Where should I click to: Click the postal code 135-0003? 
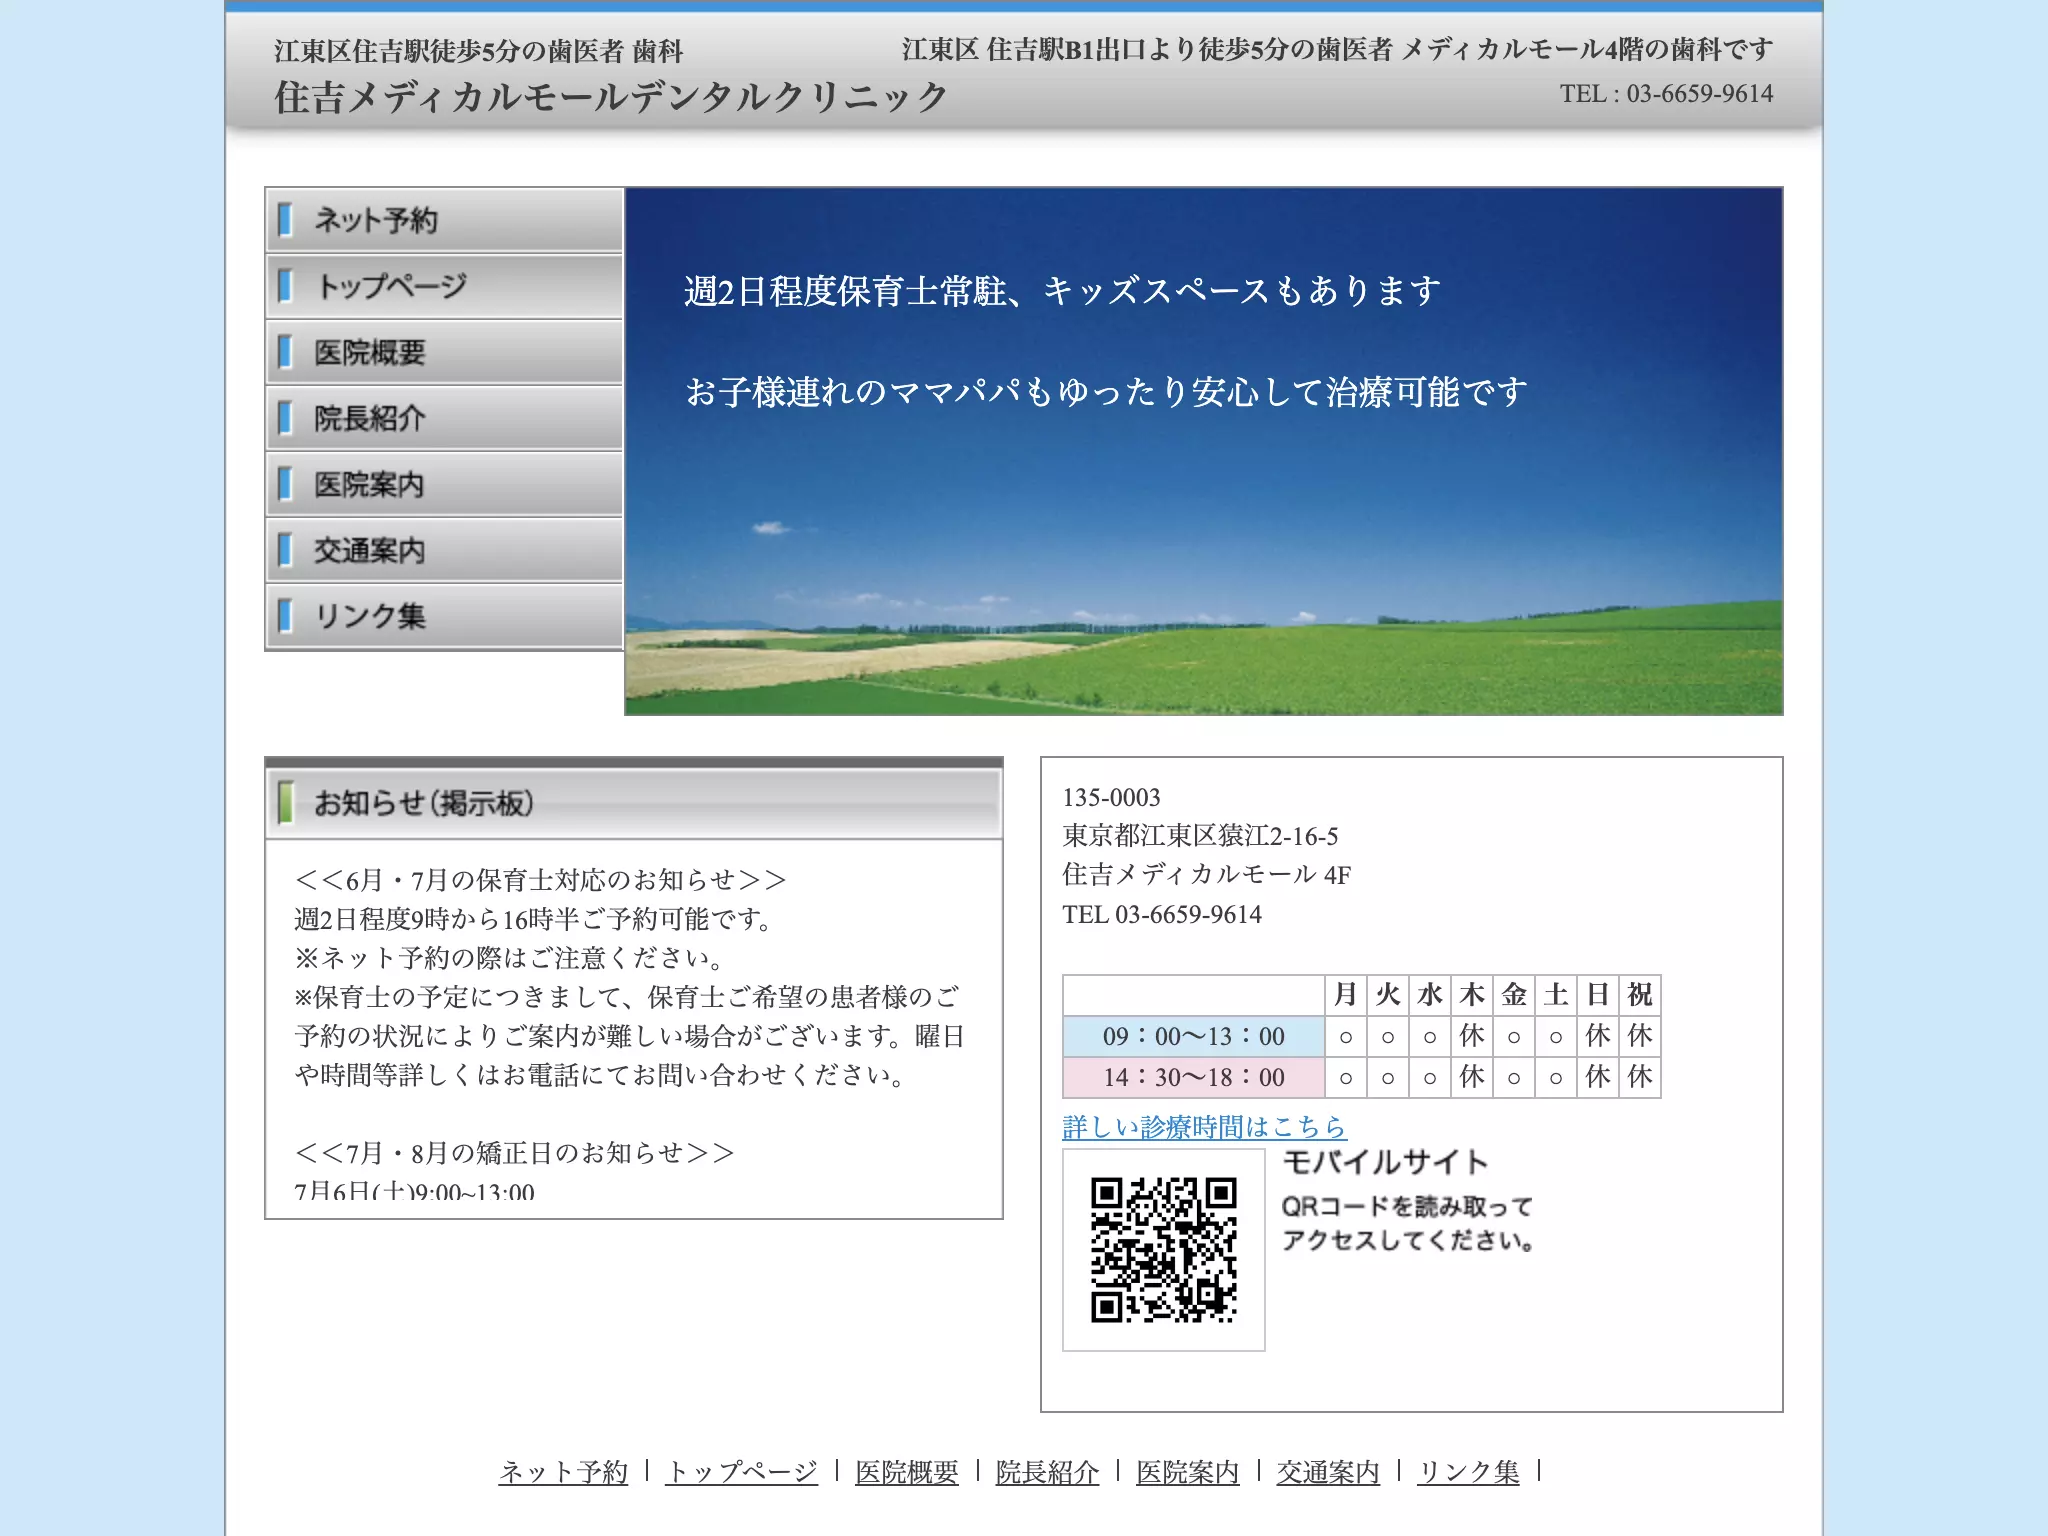pos(1111,797)
